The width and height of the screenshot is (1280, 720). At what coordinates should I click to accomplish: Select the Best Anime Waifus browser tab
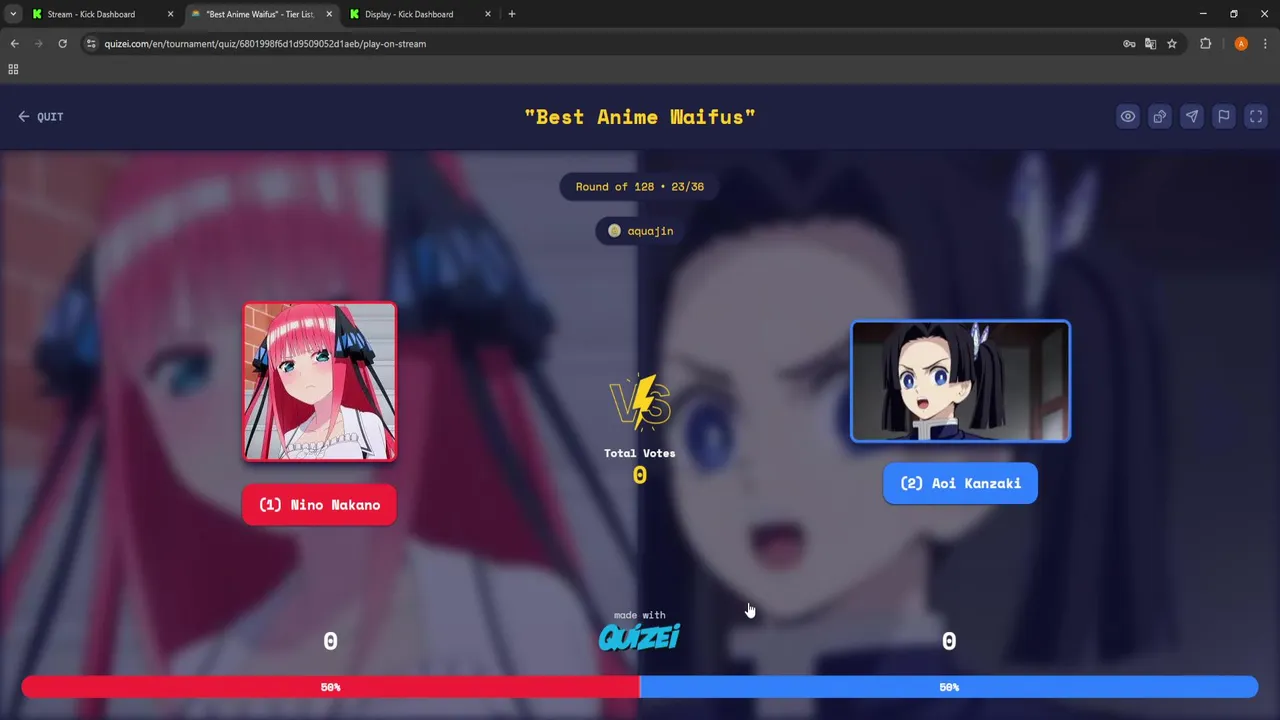[260, 14]
